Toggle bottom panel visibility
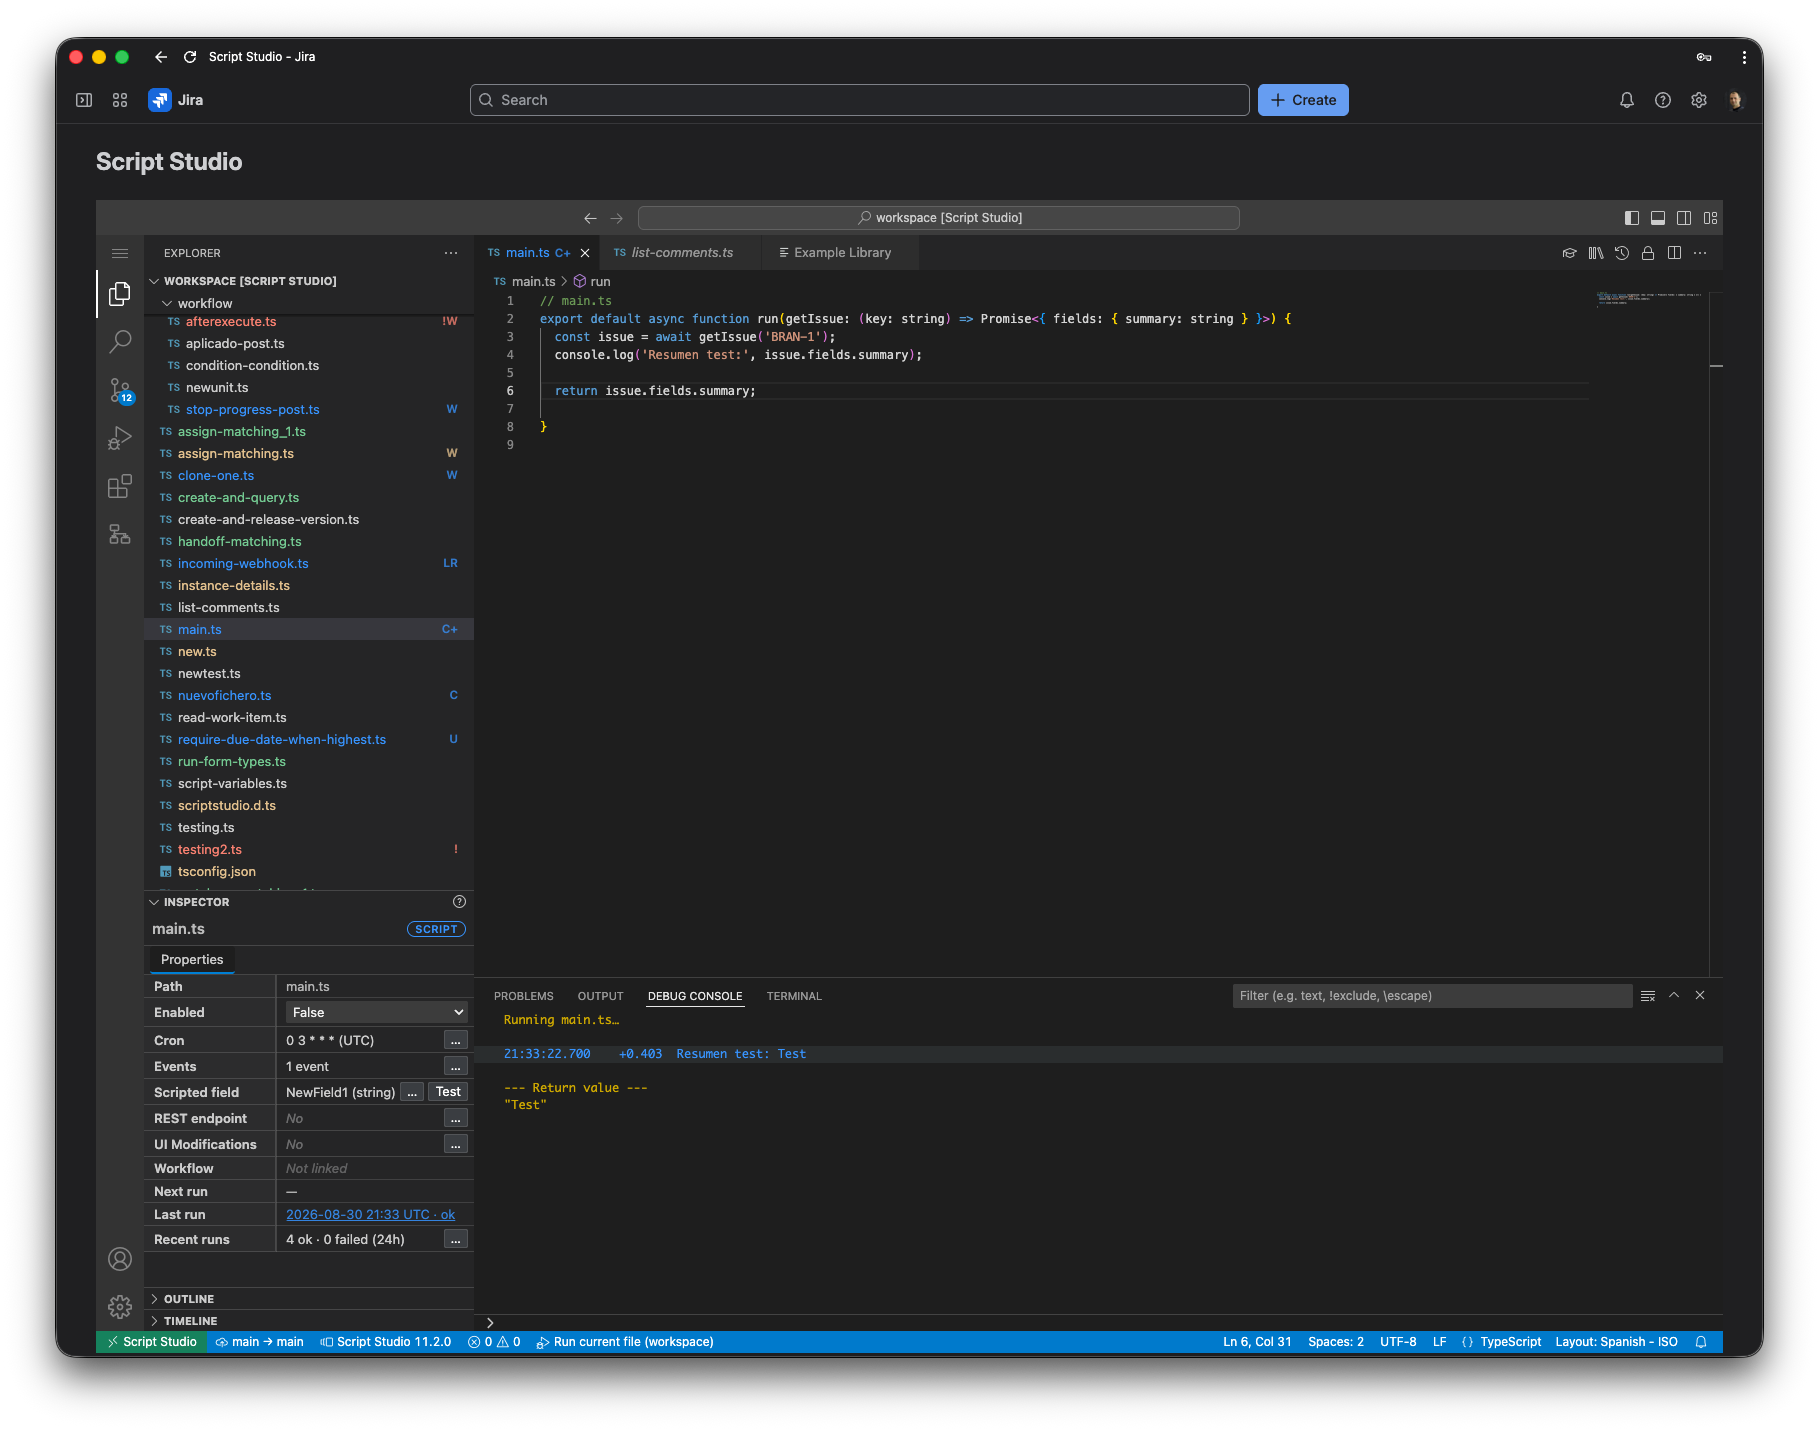This screenshot has height=1431, width=1819. [1658, 218]
